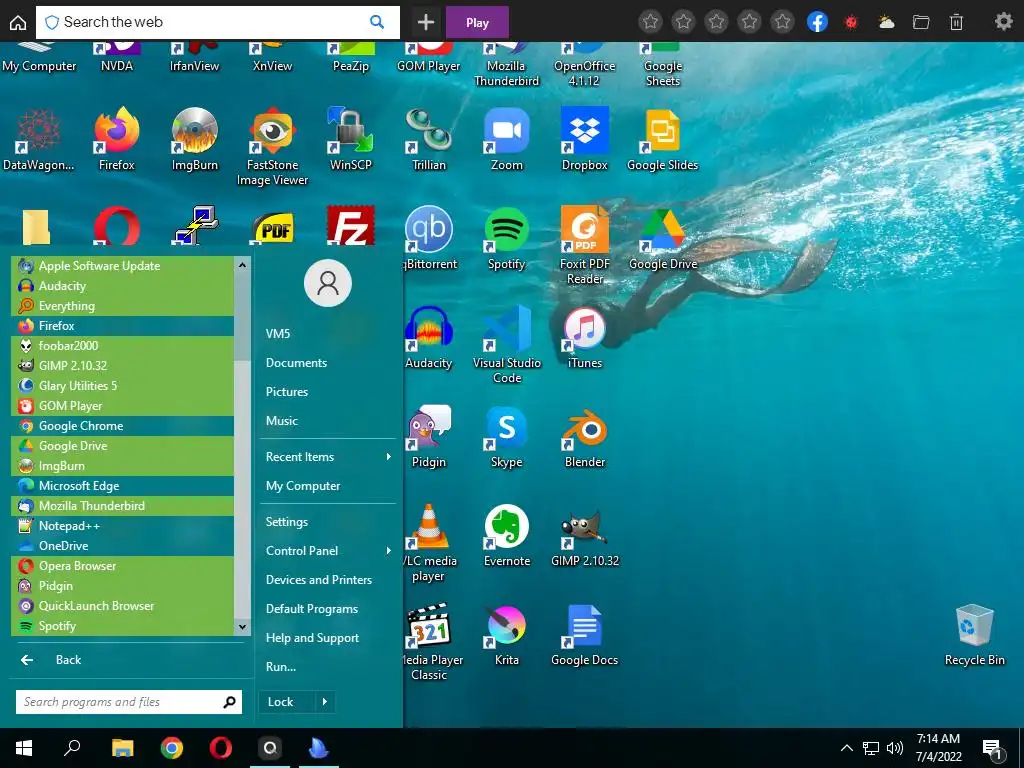
Task: Open the notification center icon
Action: point(992,749)
